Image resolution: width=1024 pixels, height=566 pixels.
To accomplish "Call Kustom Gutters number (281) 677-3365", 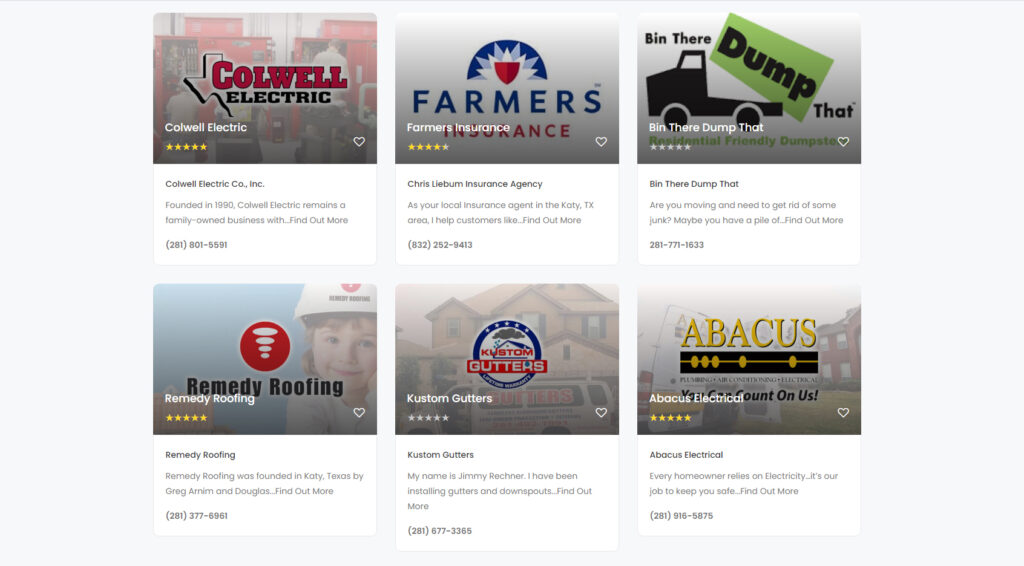I will click(440, 531).
